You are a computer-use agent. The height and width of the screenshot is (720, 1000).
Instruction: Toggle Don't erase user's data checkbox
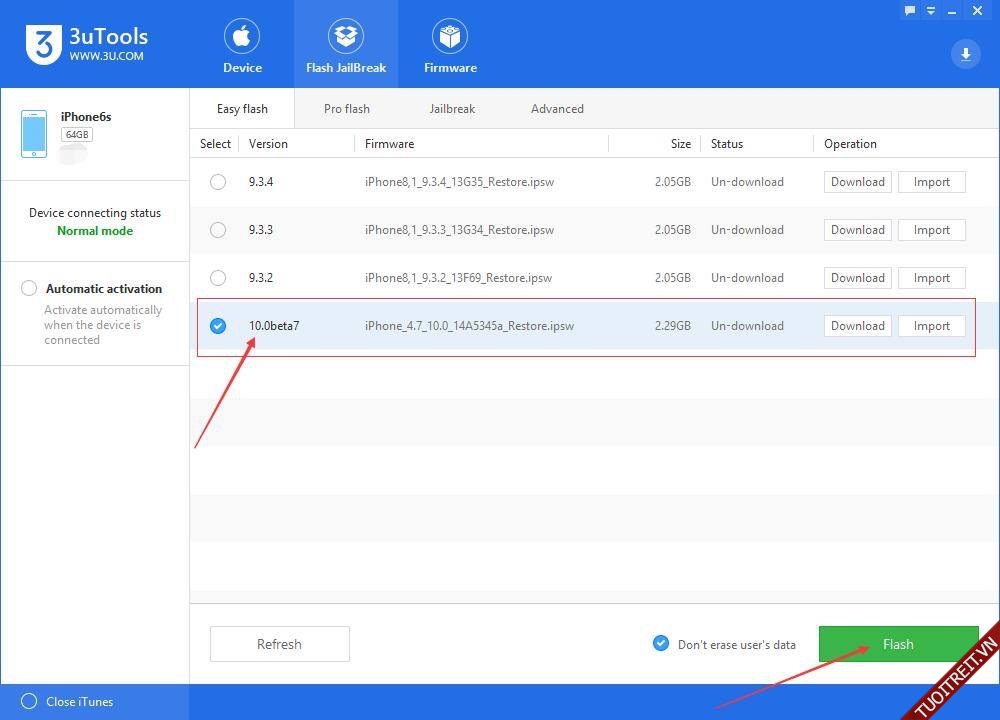coord(661,644)
